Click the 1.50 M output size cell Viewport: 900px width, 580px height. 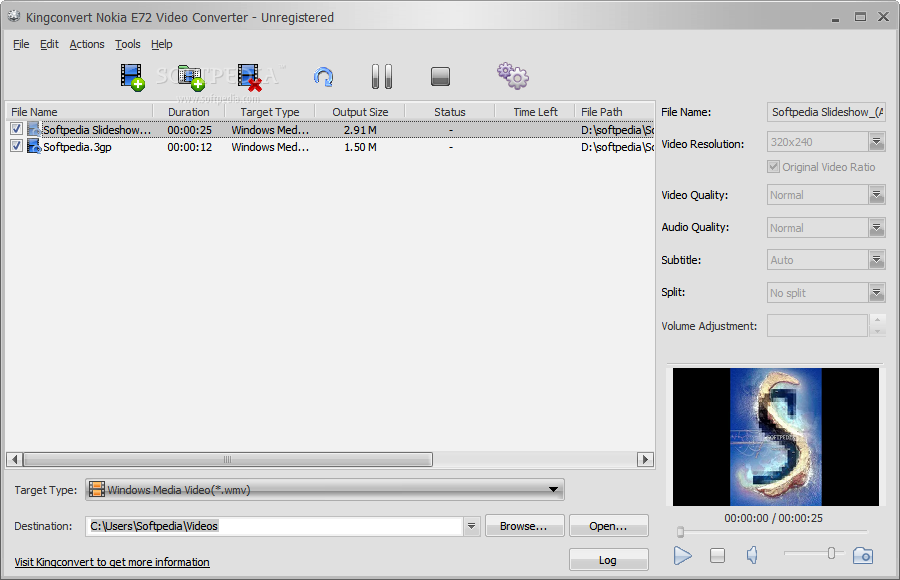pyautogui.click(x=360, y=147)
